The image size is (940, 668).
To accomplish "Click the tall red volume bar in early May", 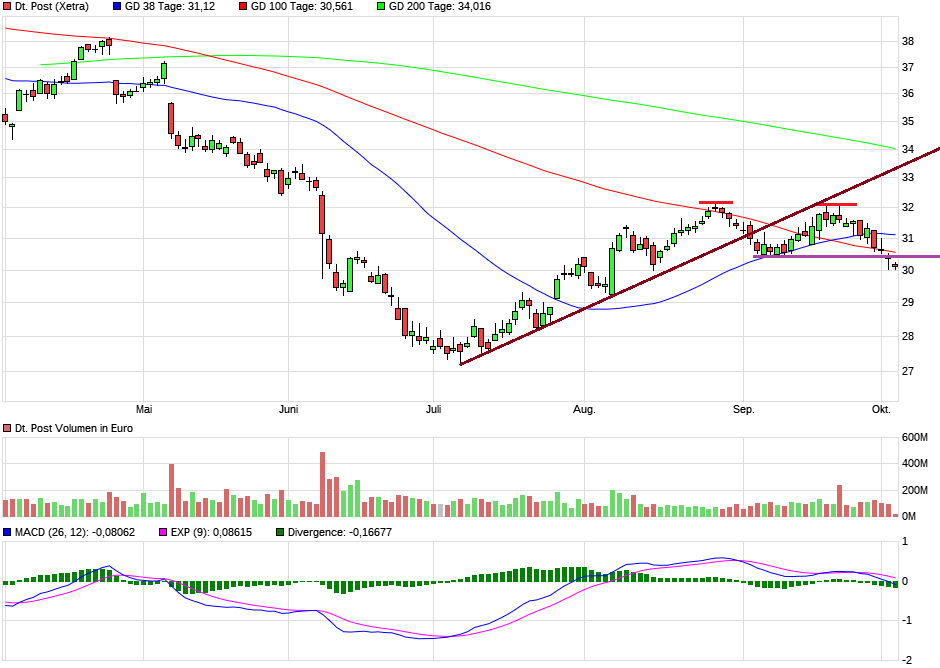I will [x=171, y=491].
